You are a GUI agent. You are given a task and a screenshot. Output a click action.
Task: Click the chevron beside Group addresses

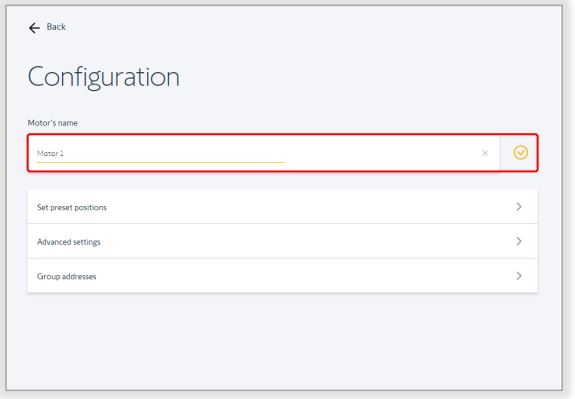[519, 276]
